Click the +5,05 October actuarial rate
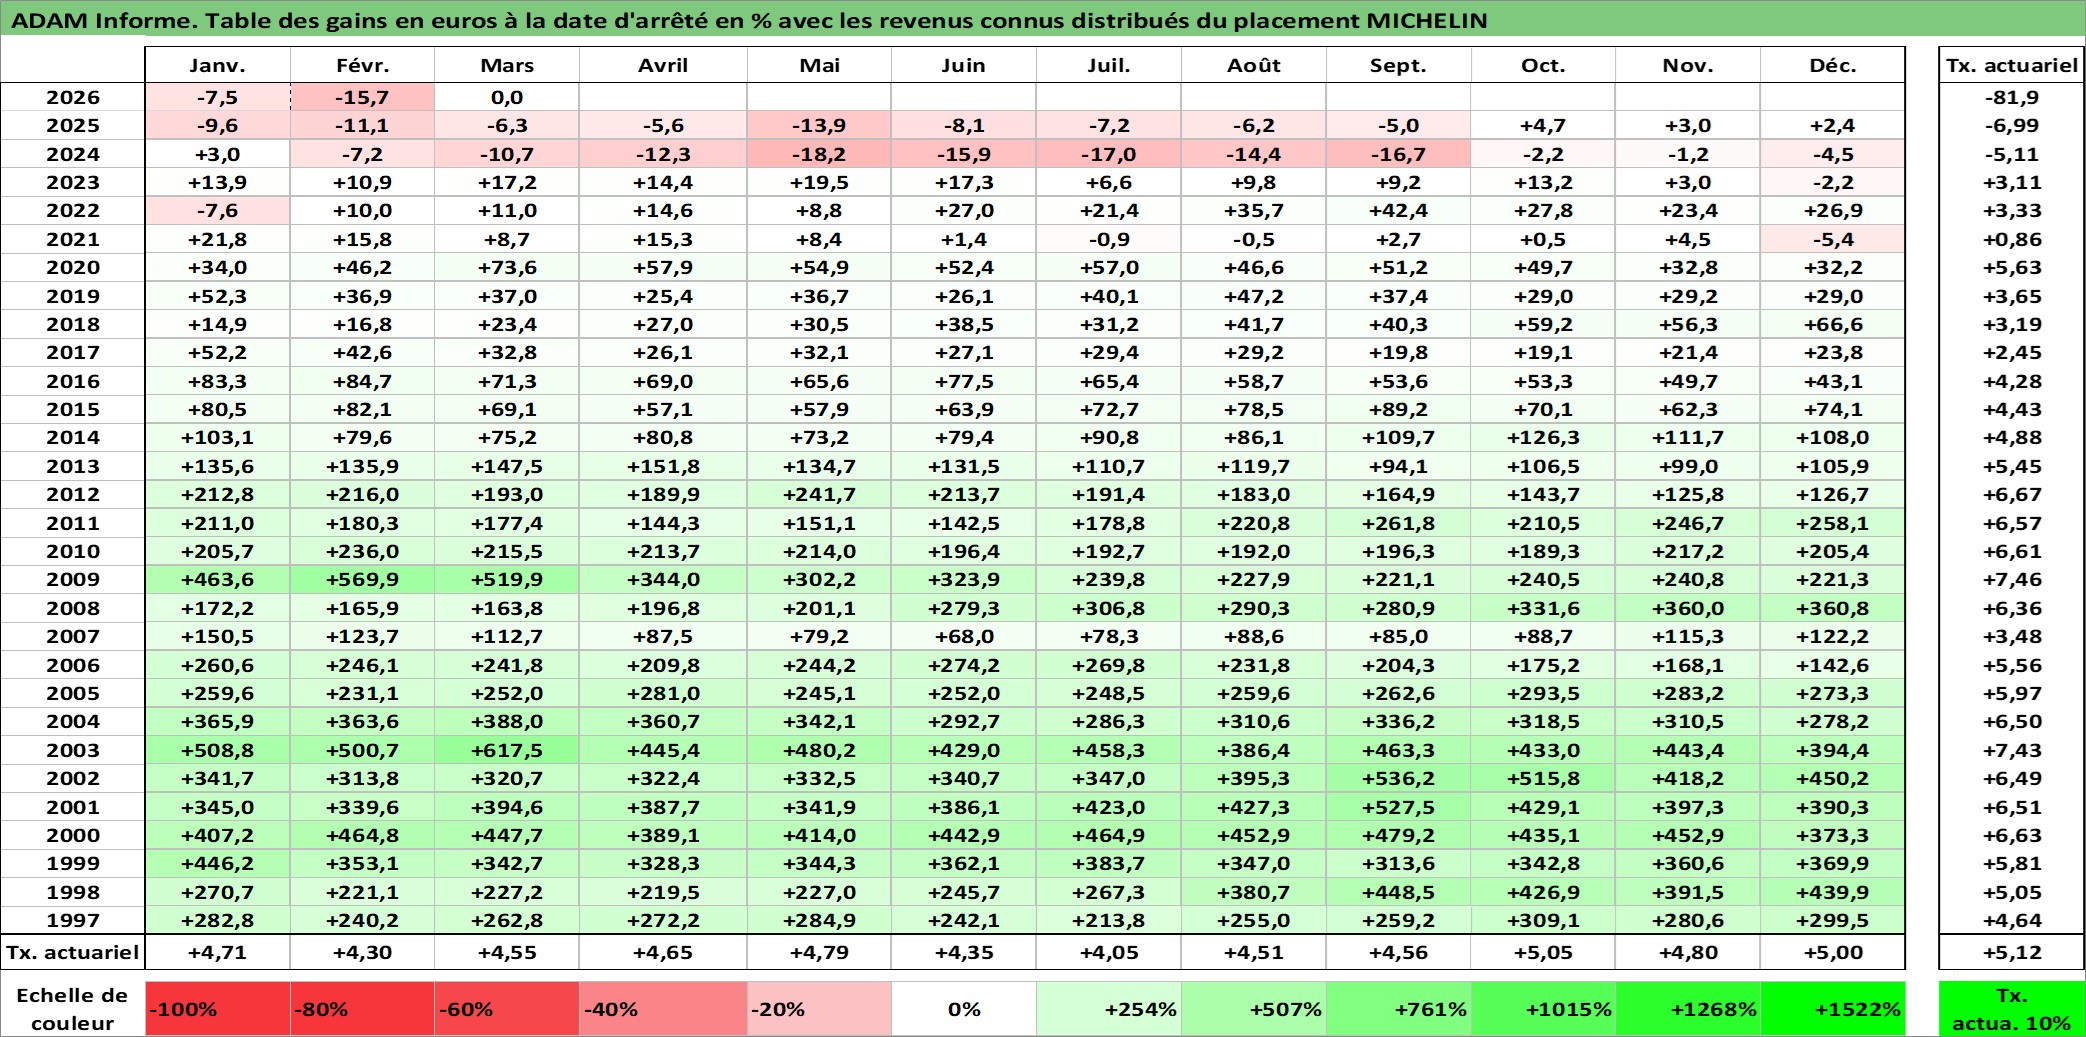The image size is (2086, 1037). pos(1543,952)
